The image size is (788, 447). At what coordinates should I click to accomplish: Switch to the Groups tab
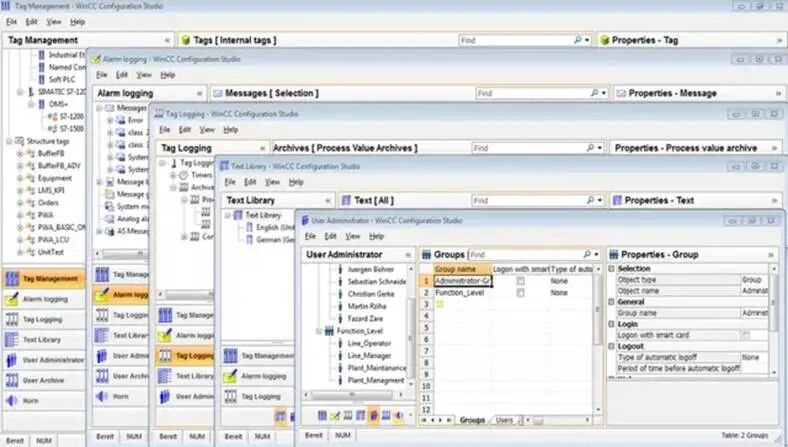coord(472,420)
